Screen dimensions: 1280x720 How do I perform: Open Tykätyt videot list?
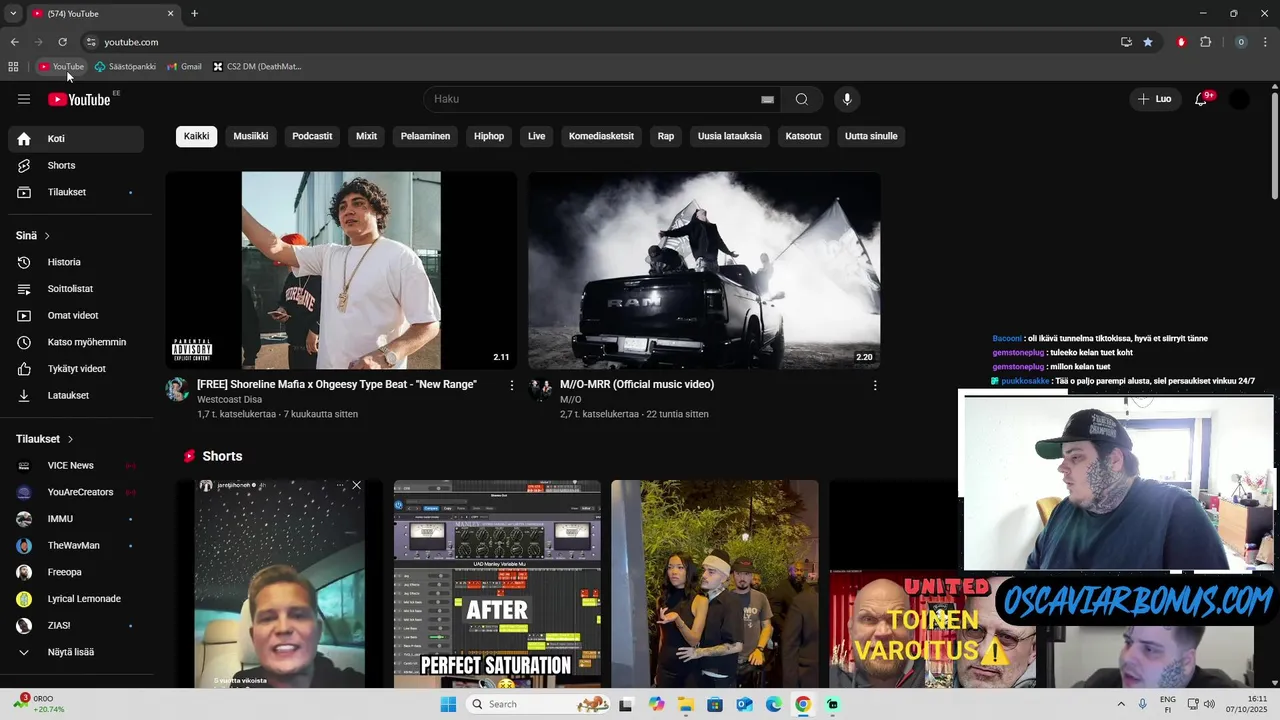click(76, 369)
